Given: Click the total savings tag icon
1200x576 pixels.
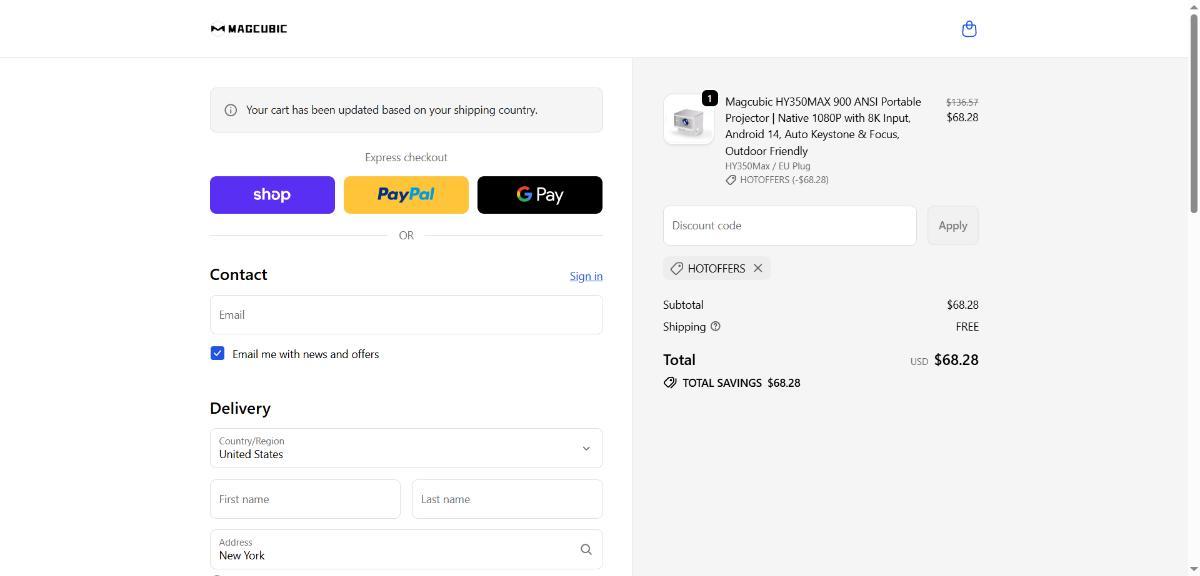Looking at the screenshot, I should pos(670,383).
